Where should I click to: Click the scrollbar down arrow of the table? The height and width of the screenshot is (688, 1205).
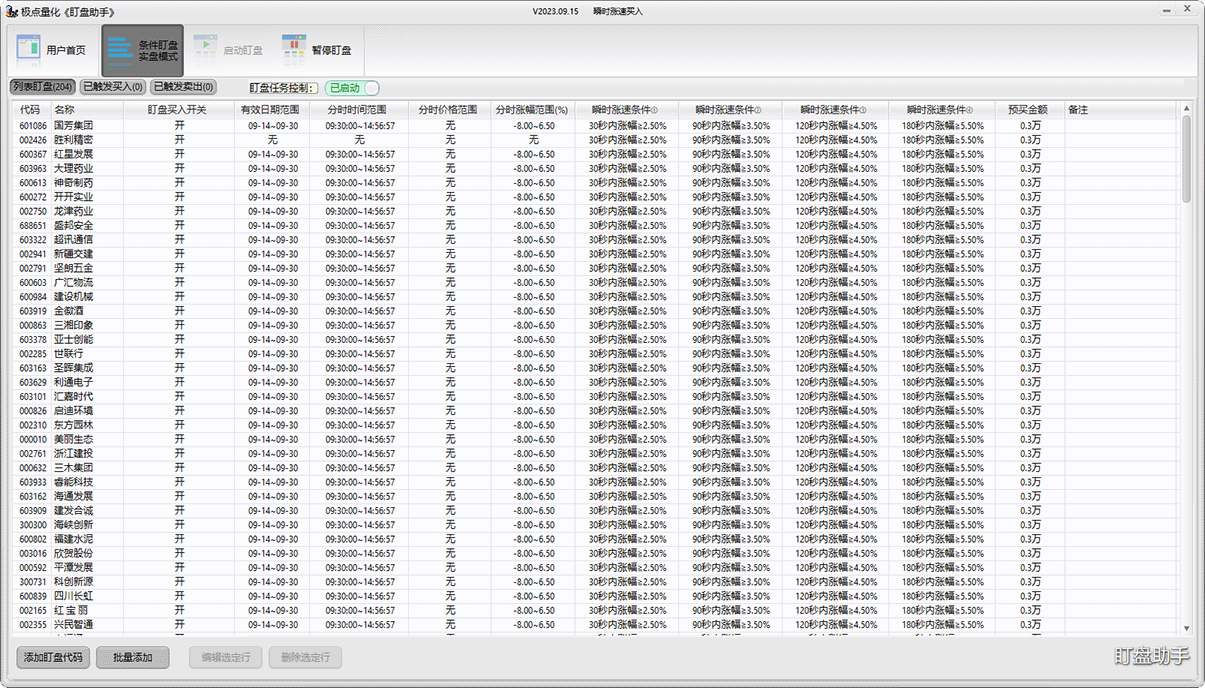1187,628
